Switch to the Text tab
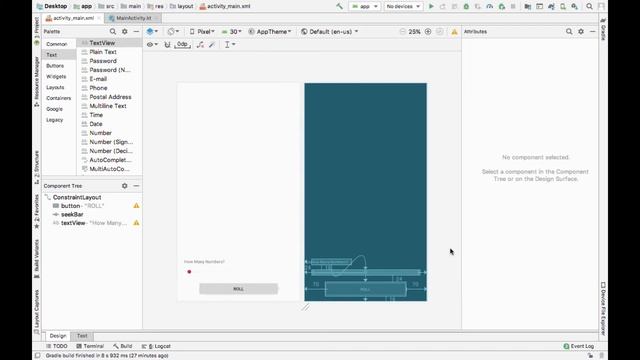The width and height of the screenshot is (640, 360). click(x=82, y=336)
